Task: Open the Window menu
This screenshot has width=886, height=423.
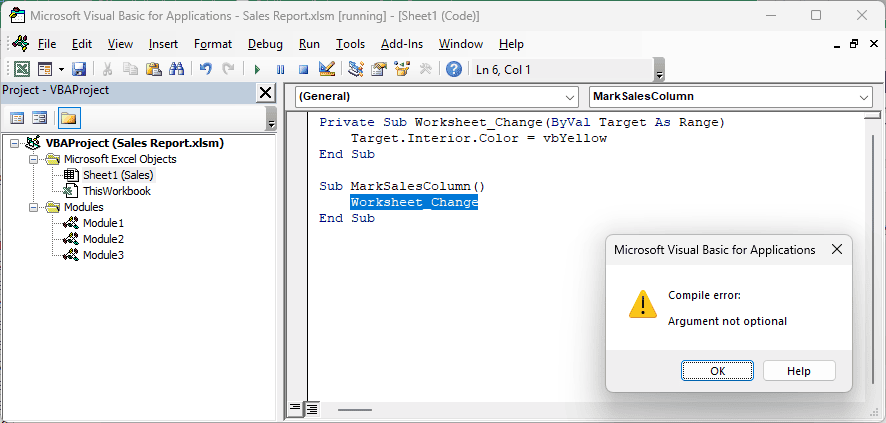Action: (x=461, y=44)
